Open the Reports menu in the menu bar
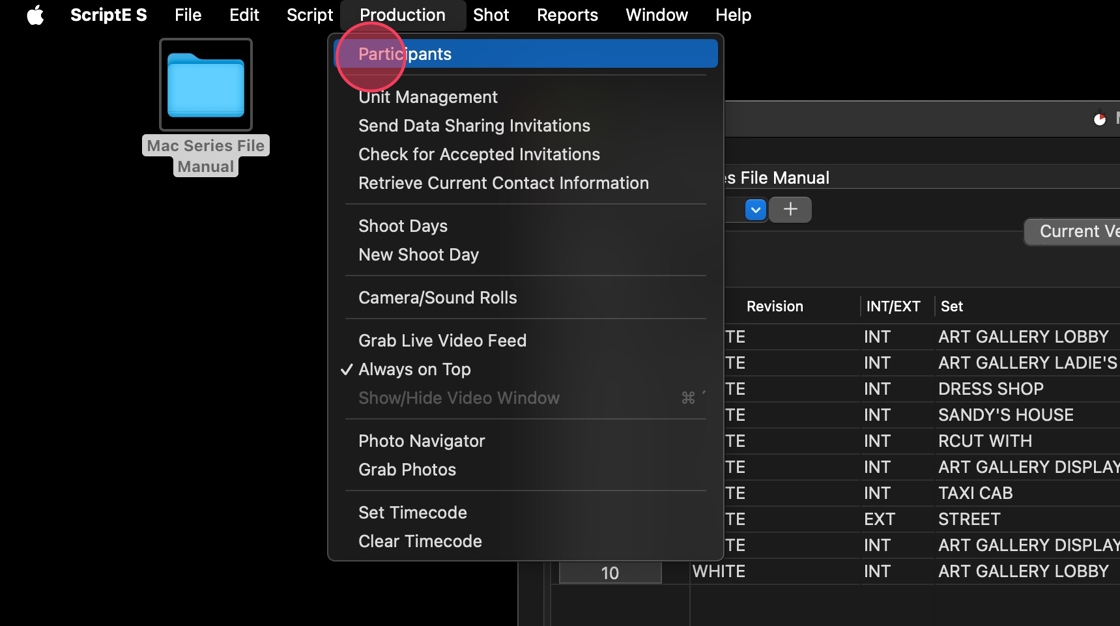 pos(567,15)
